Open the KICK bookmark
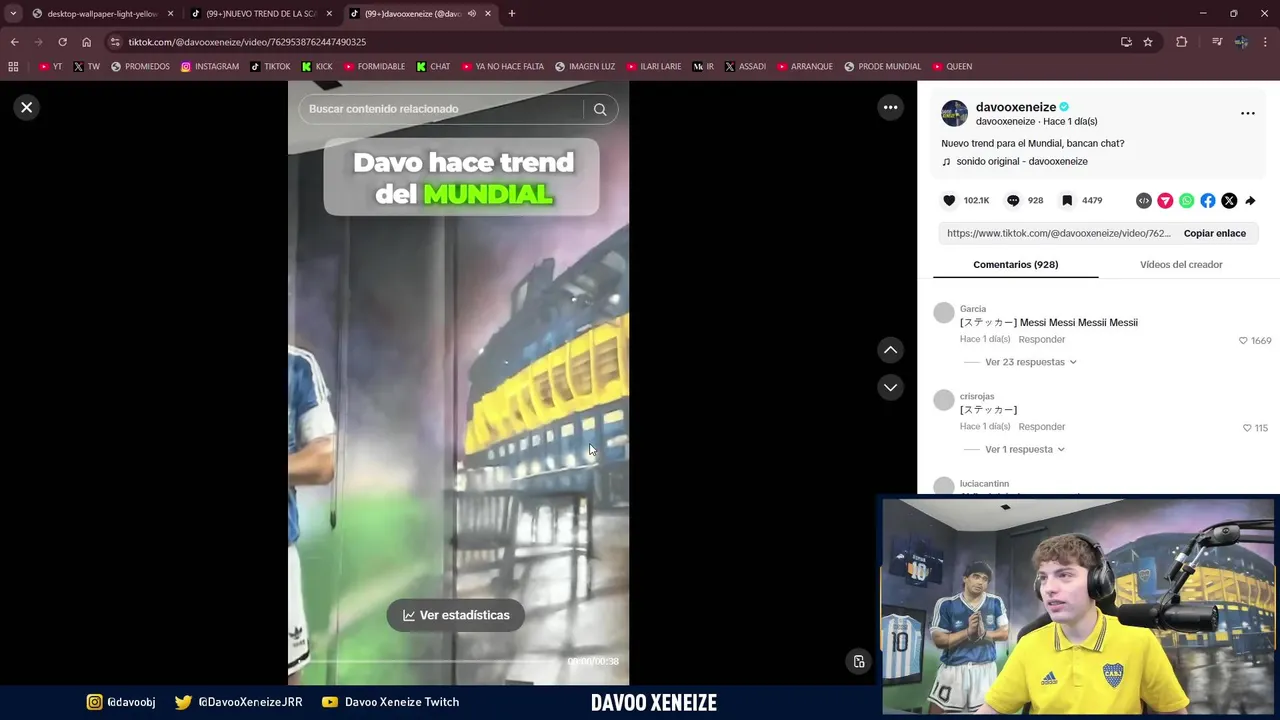Viewport: 1280px width, 720px height. (x=317, y=67)
